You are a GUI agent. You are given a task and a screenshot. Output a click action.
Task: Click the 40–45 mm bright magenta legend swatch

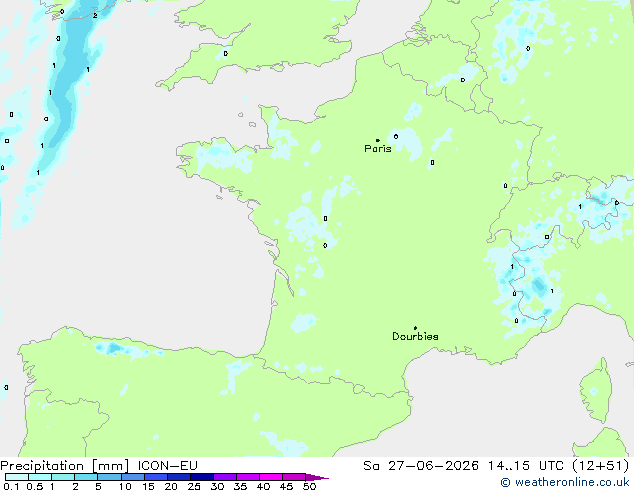tap(271, 477)
